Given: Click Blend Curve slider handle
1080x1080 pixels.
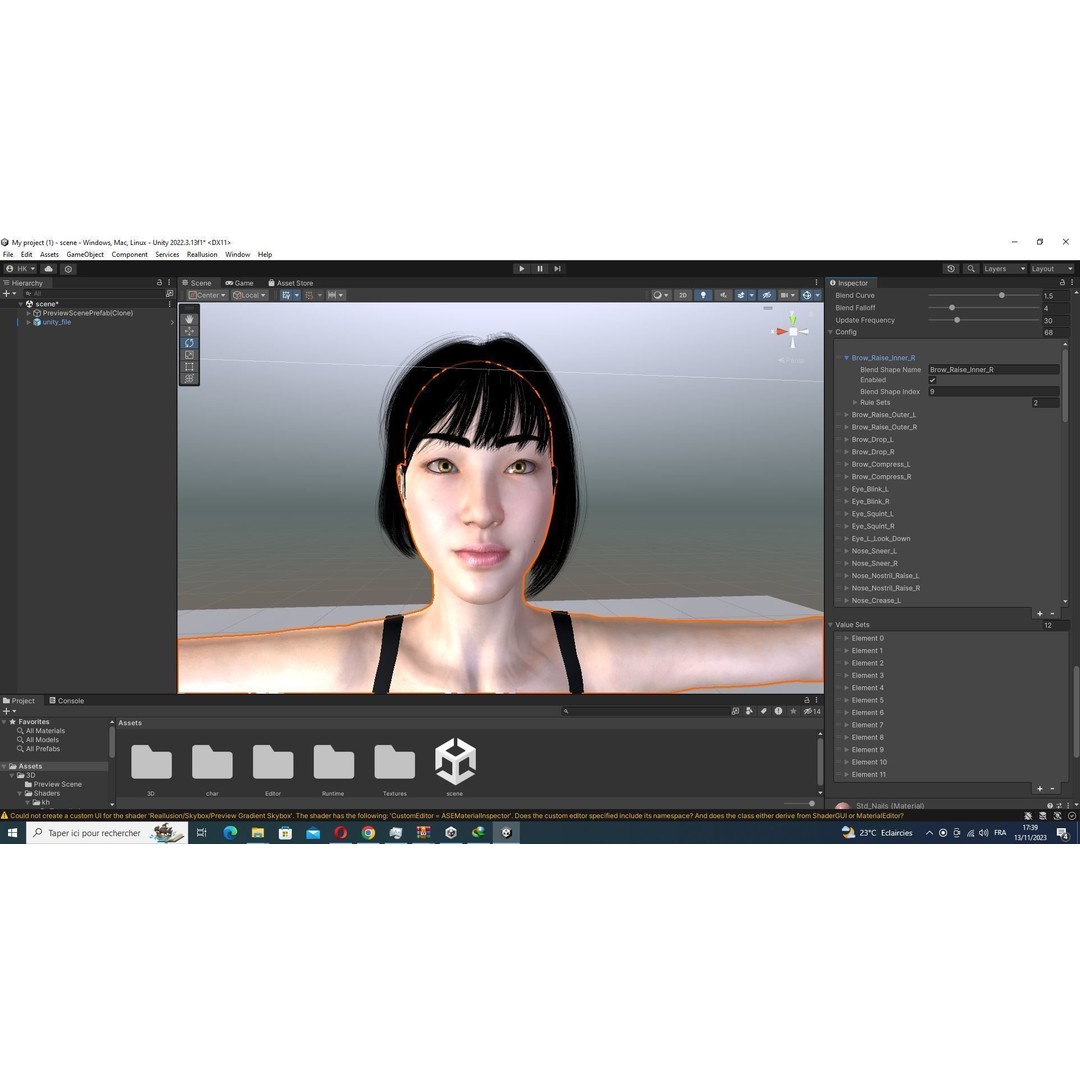Looking at the screenshot, I should coord(1001,295).
